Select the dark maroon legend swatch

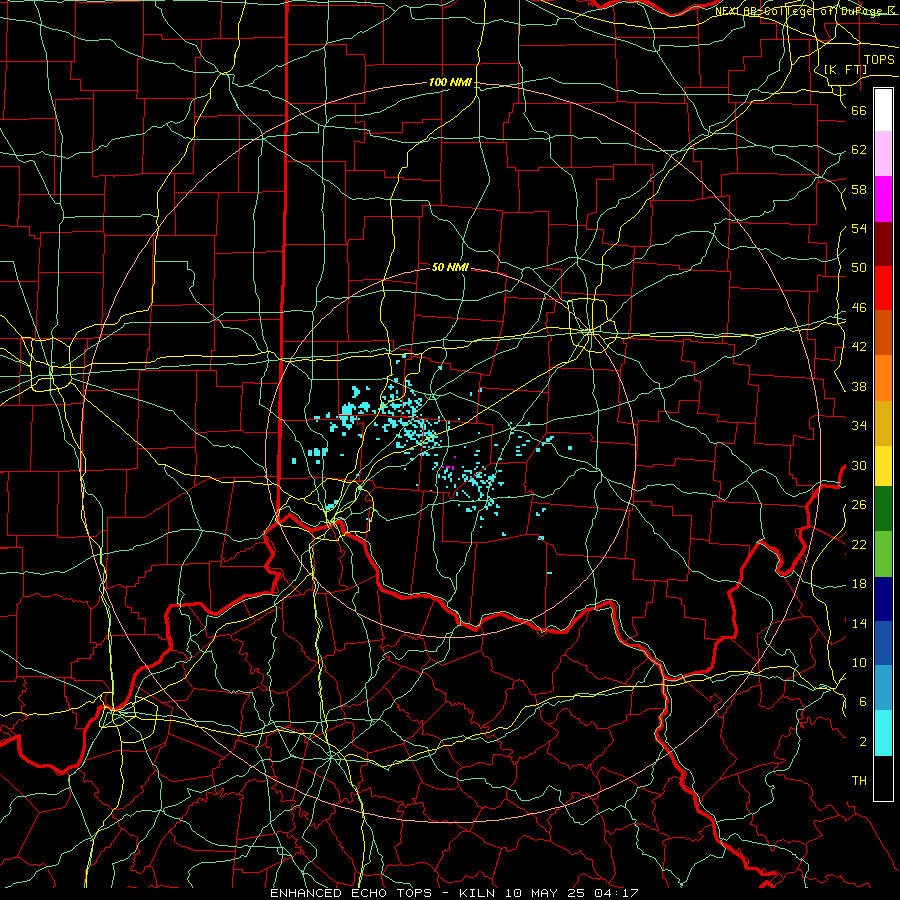(x=883, y=244)
